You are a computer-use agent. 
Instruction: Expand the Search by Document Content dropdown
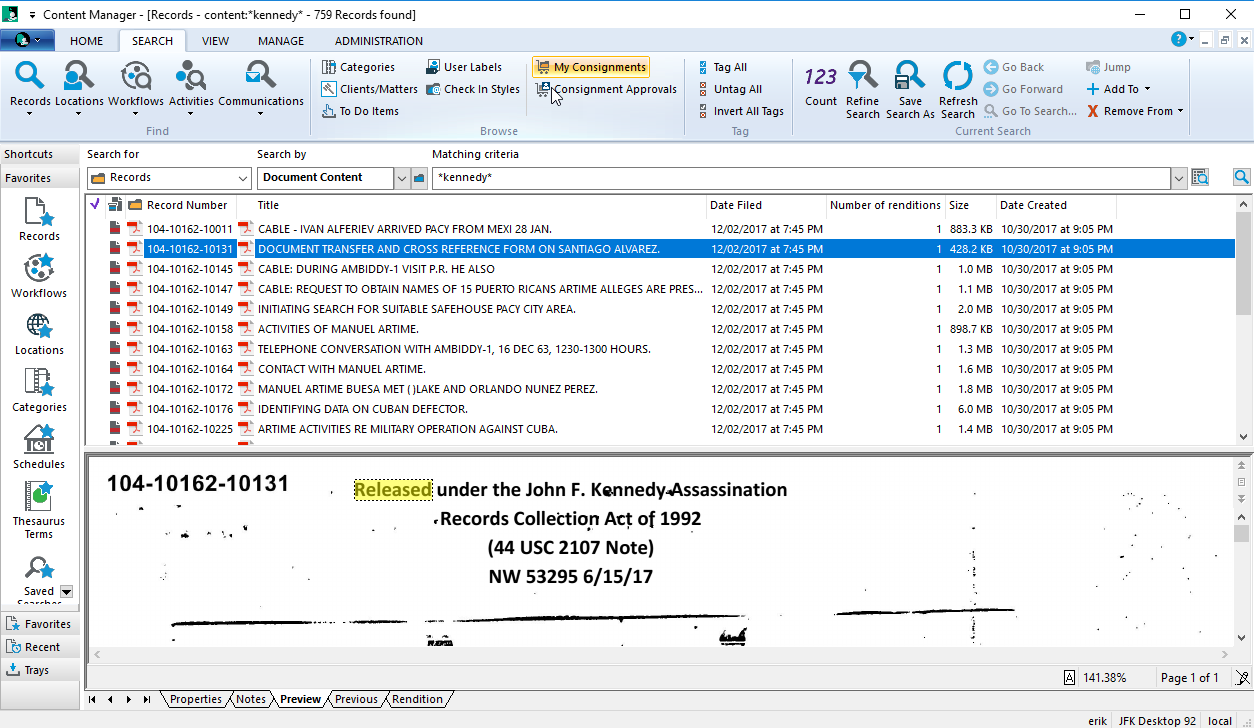coord(402,178)
